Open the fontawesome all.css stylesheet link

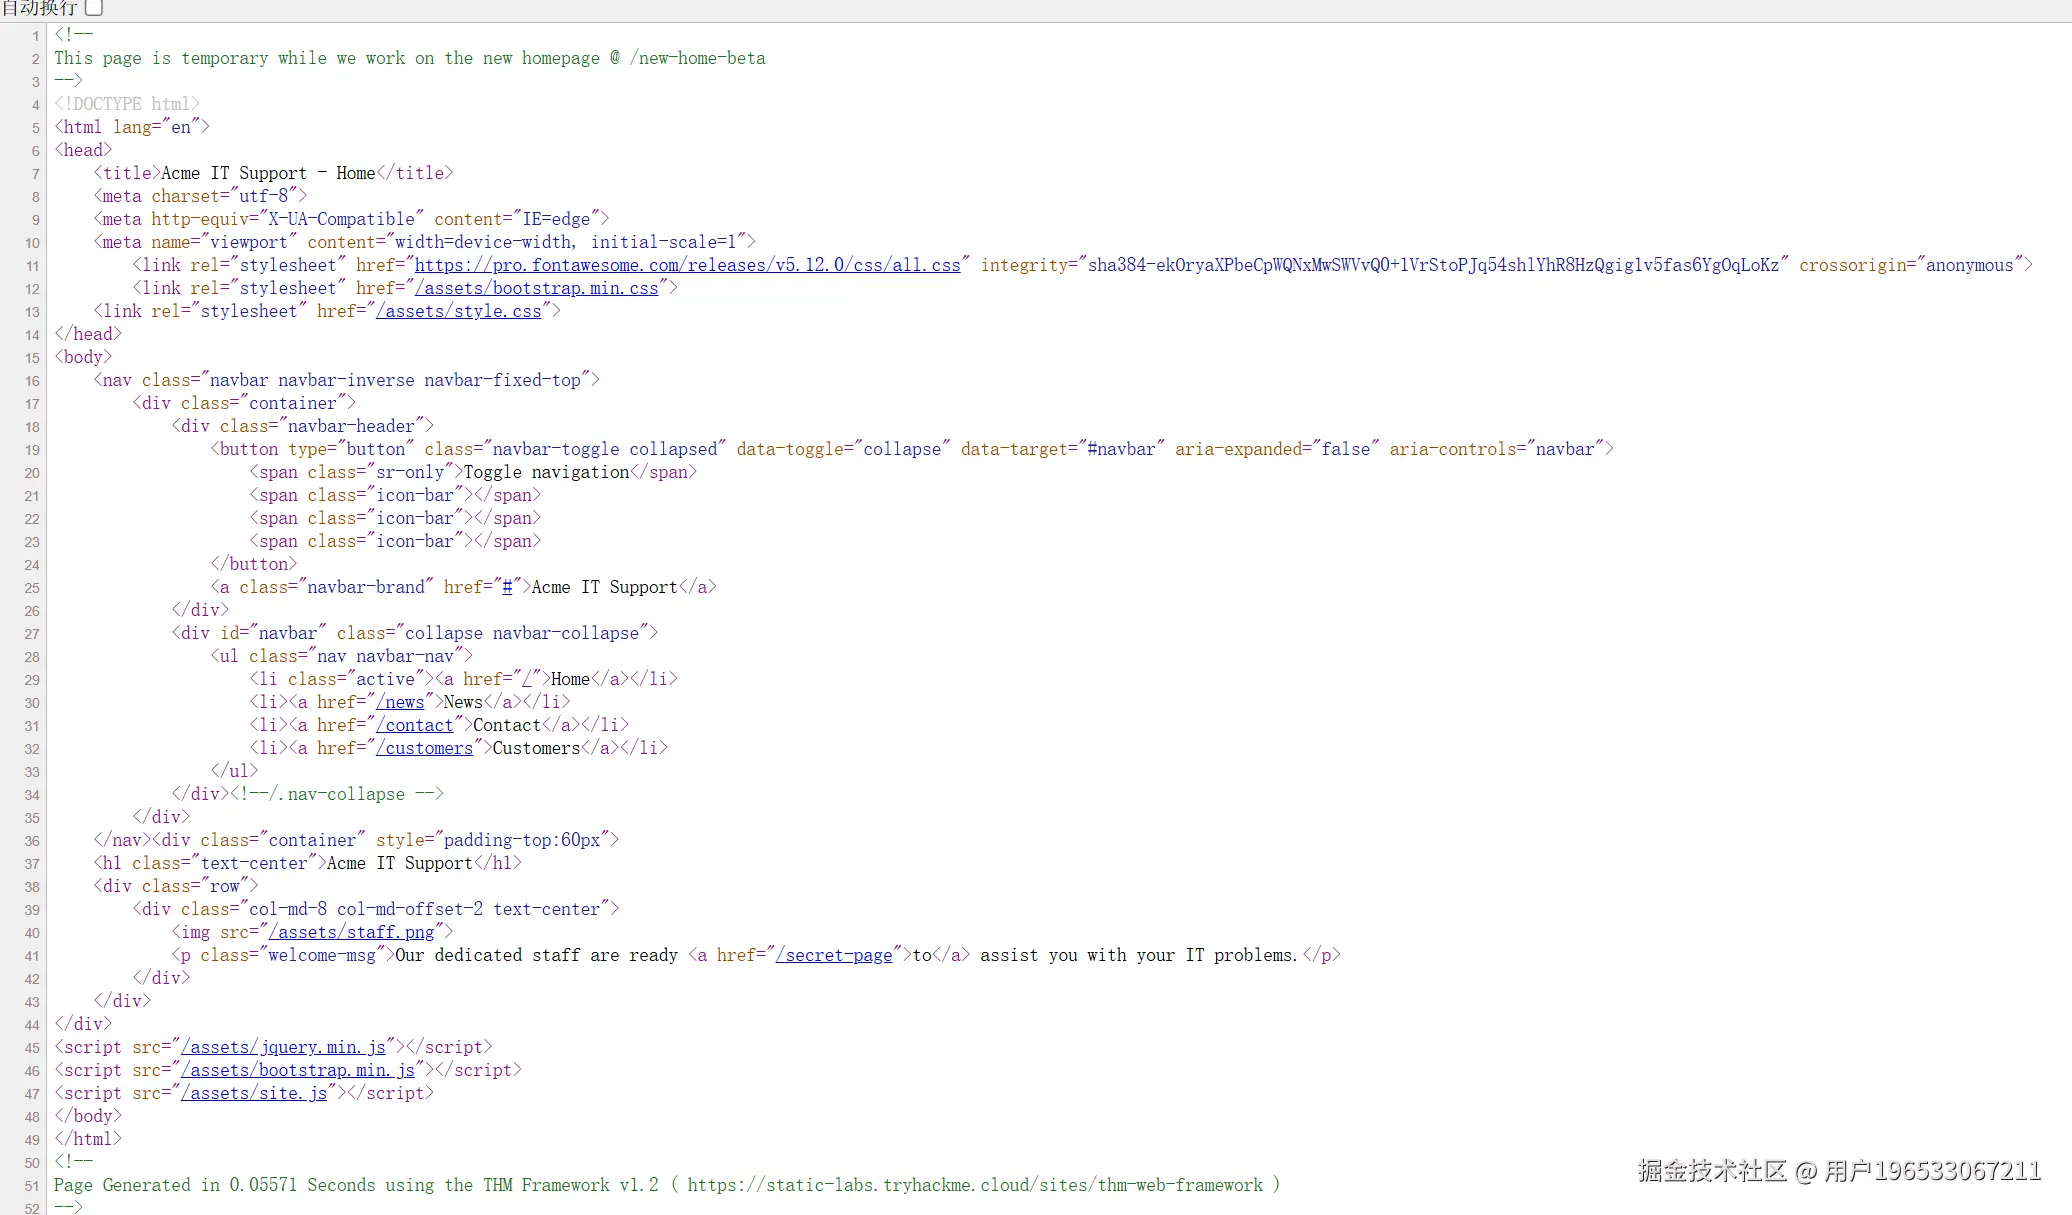coord(687,265)
